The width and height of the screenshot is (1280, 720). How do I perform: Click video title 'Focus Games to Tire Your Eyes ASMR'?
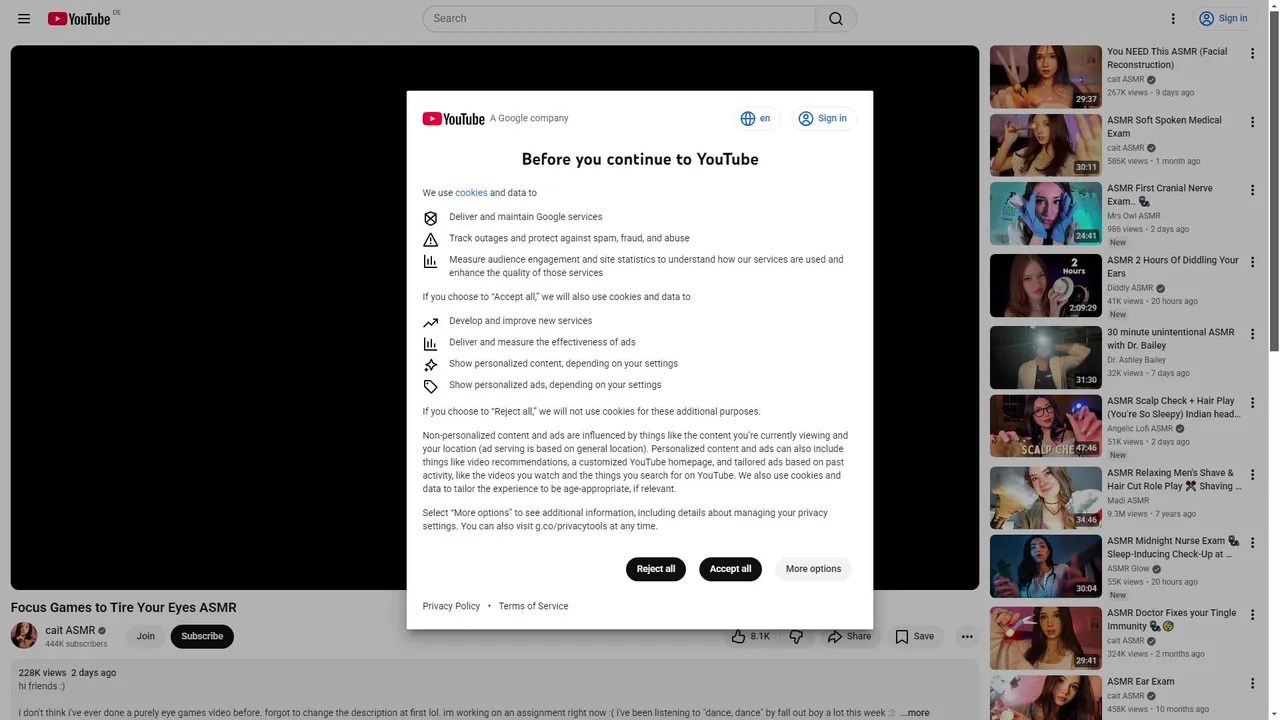point(124,608)
